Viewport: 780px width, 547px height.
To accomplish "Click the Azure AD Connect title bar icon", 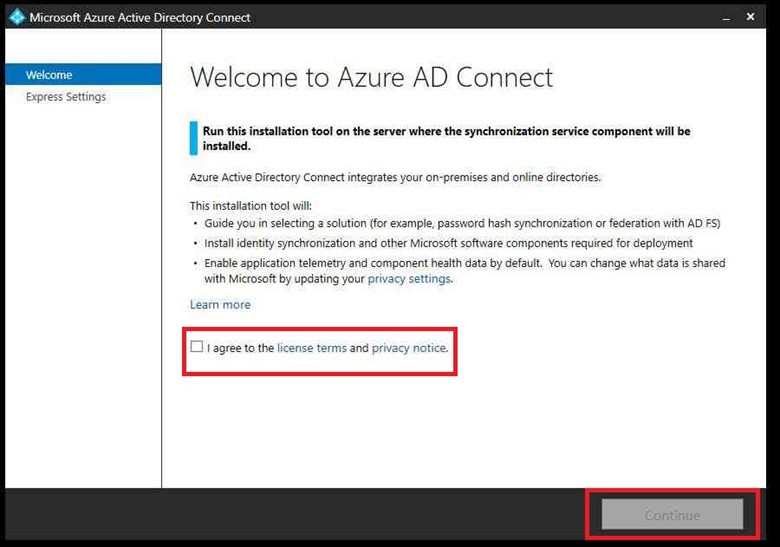I will click(16, 17).
